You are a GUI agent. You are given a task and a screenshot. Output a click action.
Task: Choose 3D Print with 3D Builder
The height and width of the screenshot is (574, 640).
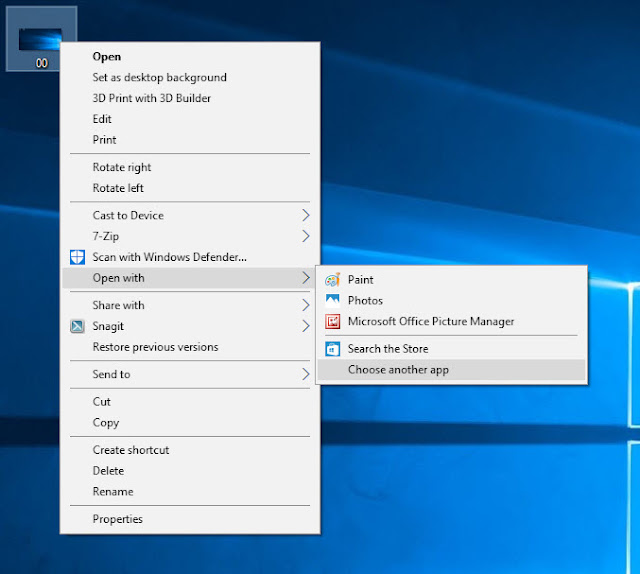click(x=190, y=98)
